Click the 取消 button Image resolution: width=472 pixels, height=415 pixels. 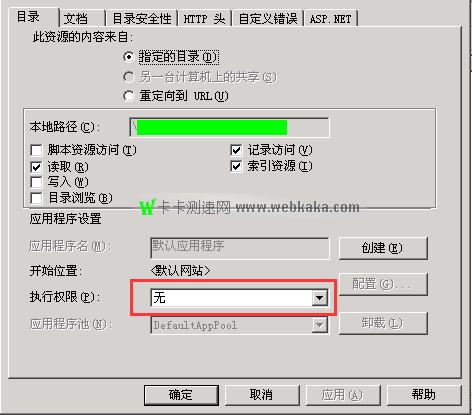tap(262, 395)
